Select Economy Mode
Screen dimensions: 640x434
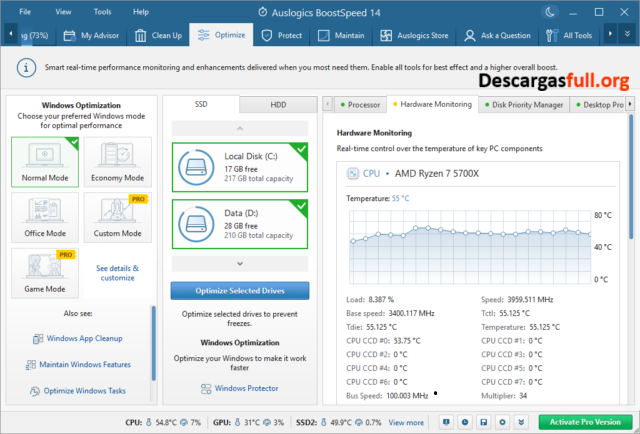point(118,162)
